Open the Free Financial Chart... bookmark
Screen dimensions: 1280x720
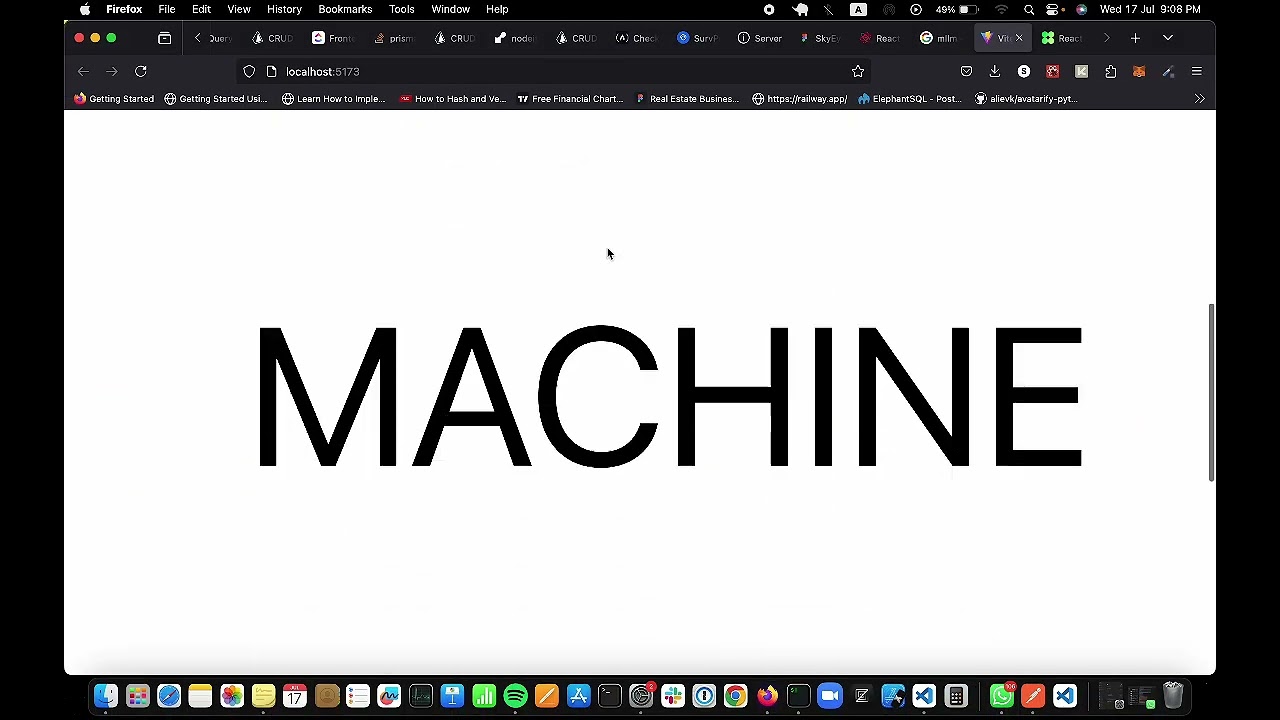(570, 98)
